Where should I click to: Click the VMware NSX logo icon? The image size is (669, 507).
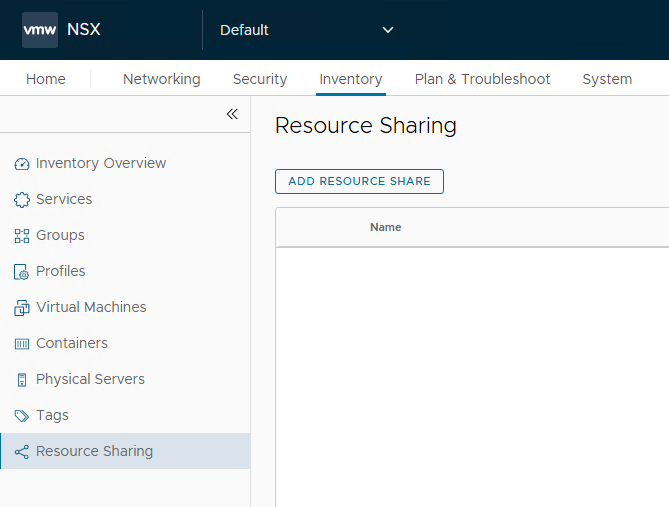click(40, 30)
